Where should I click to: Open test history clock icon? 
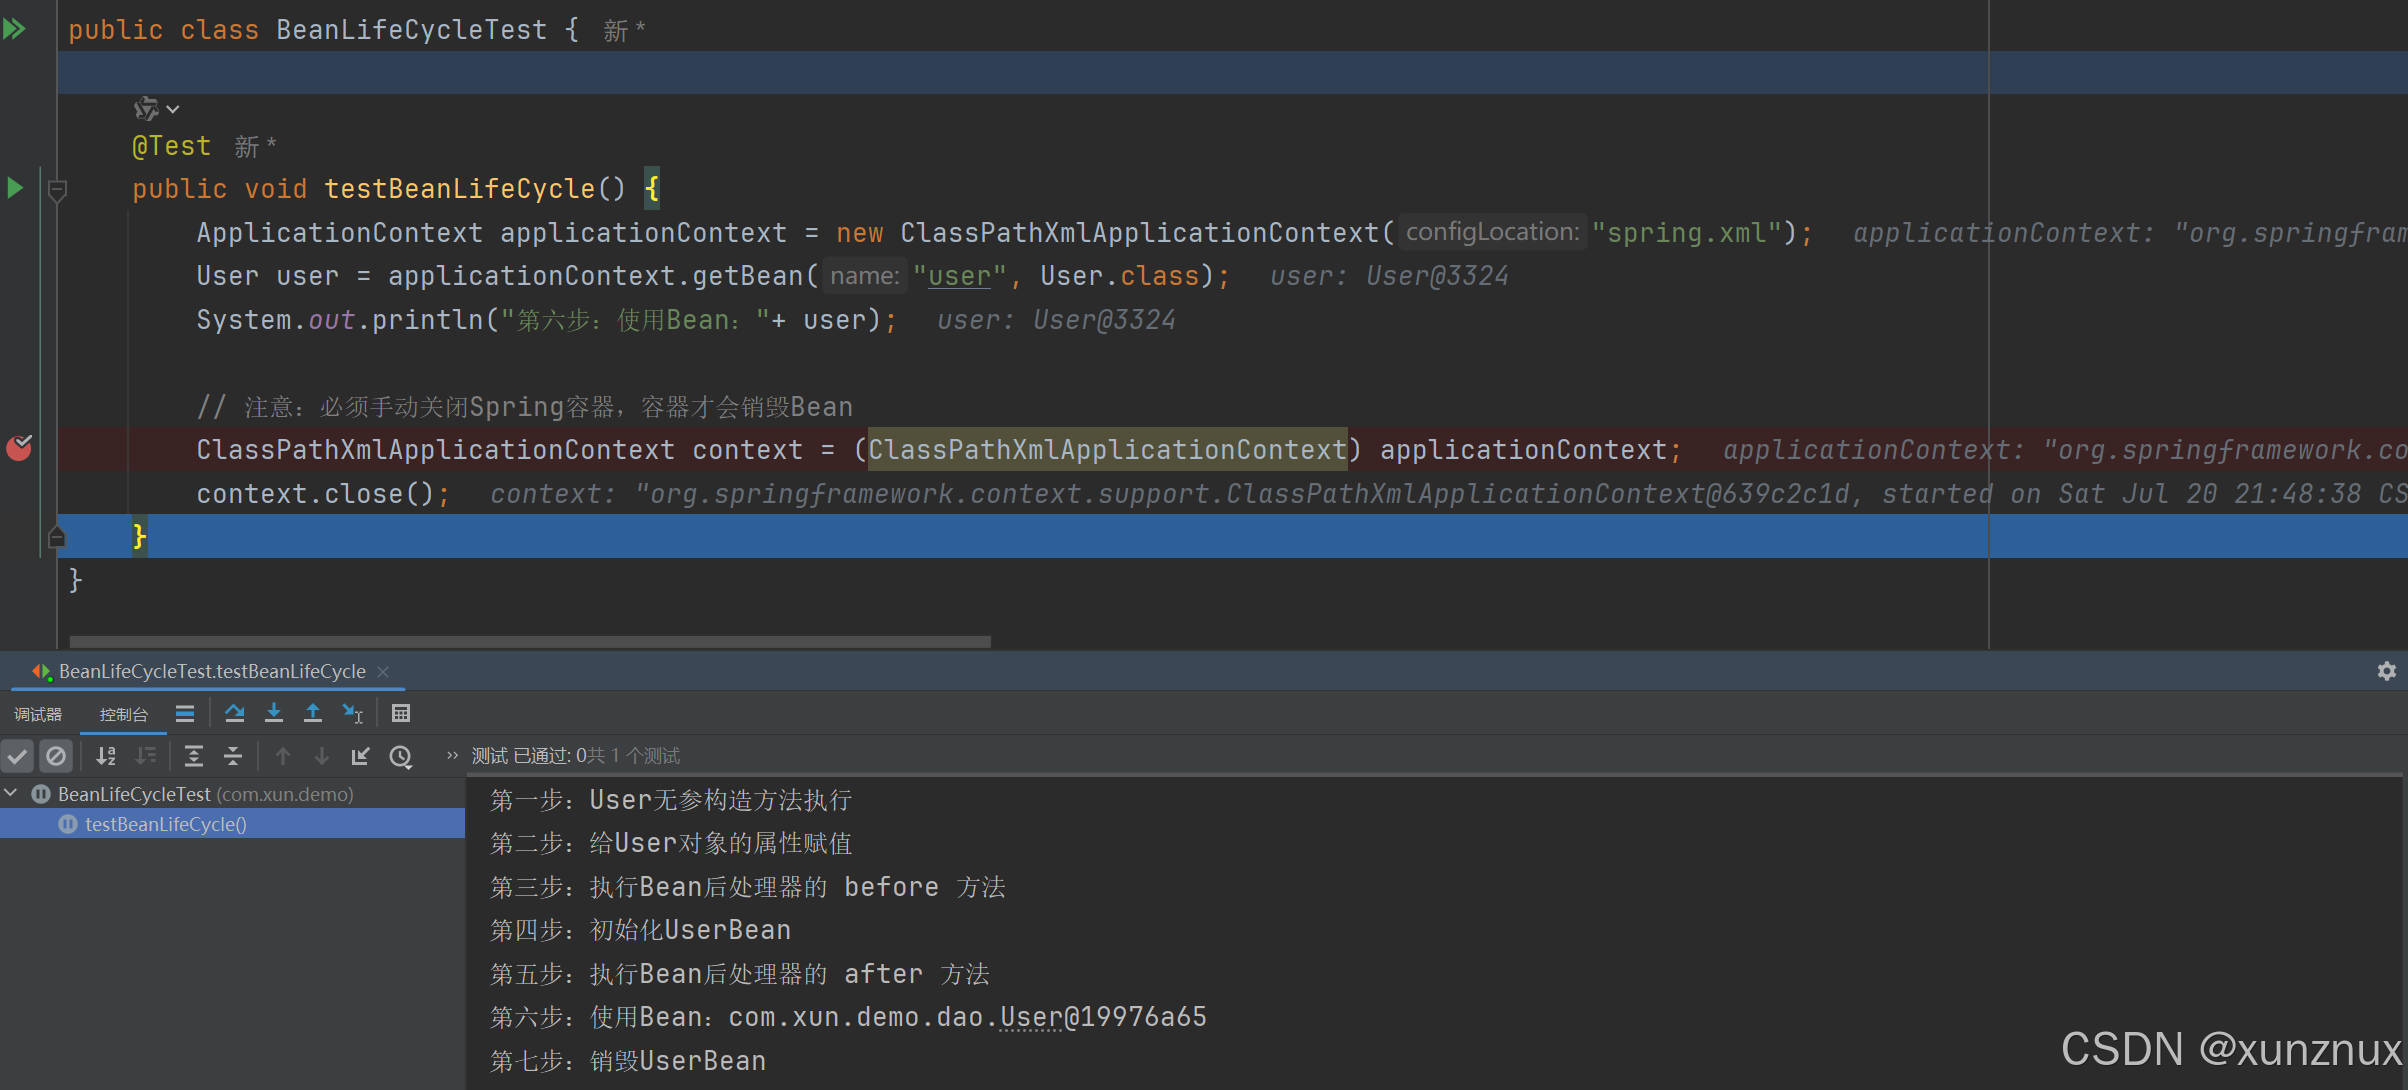click(401, 756)
